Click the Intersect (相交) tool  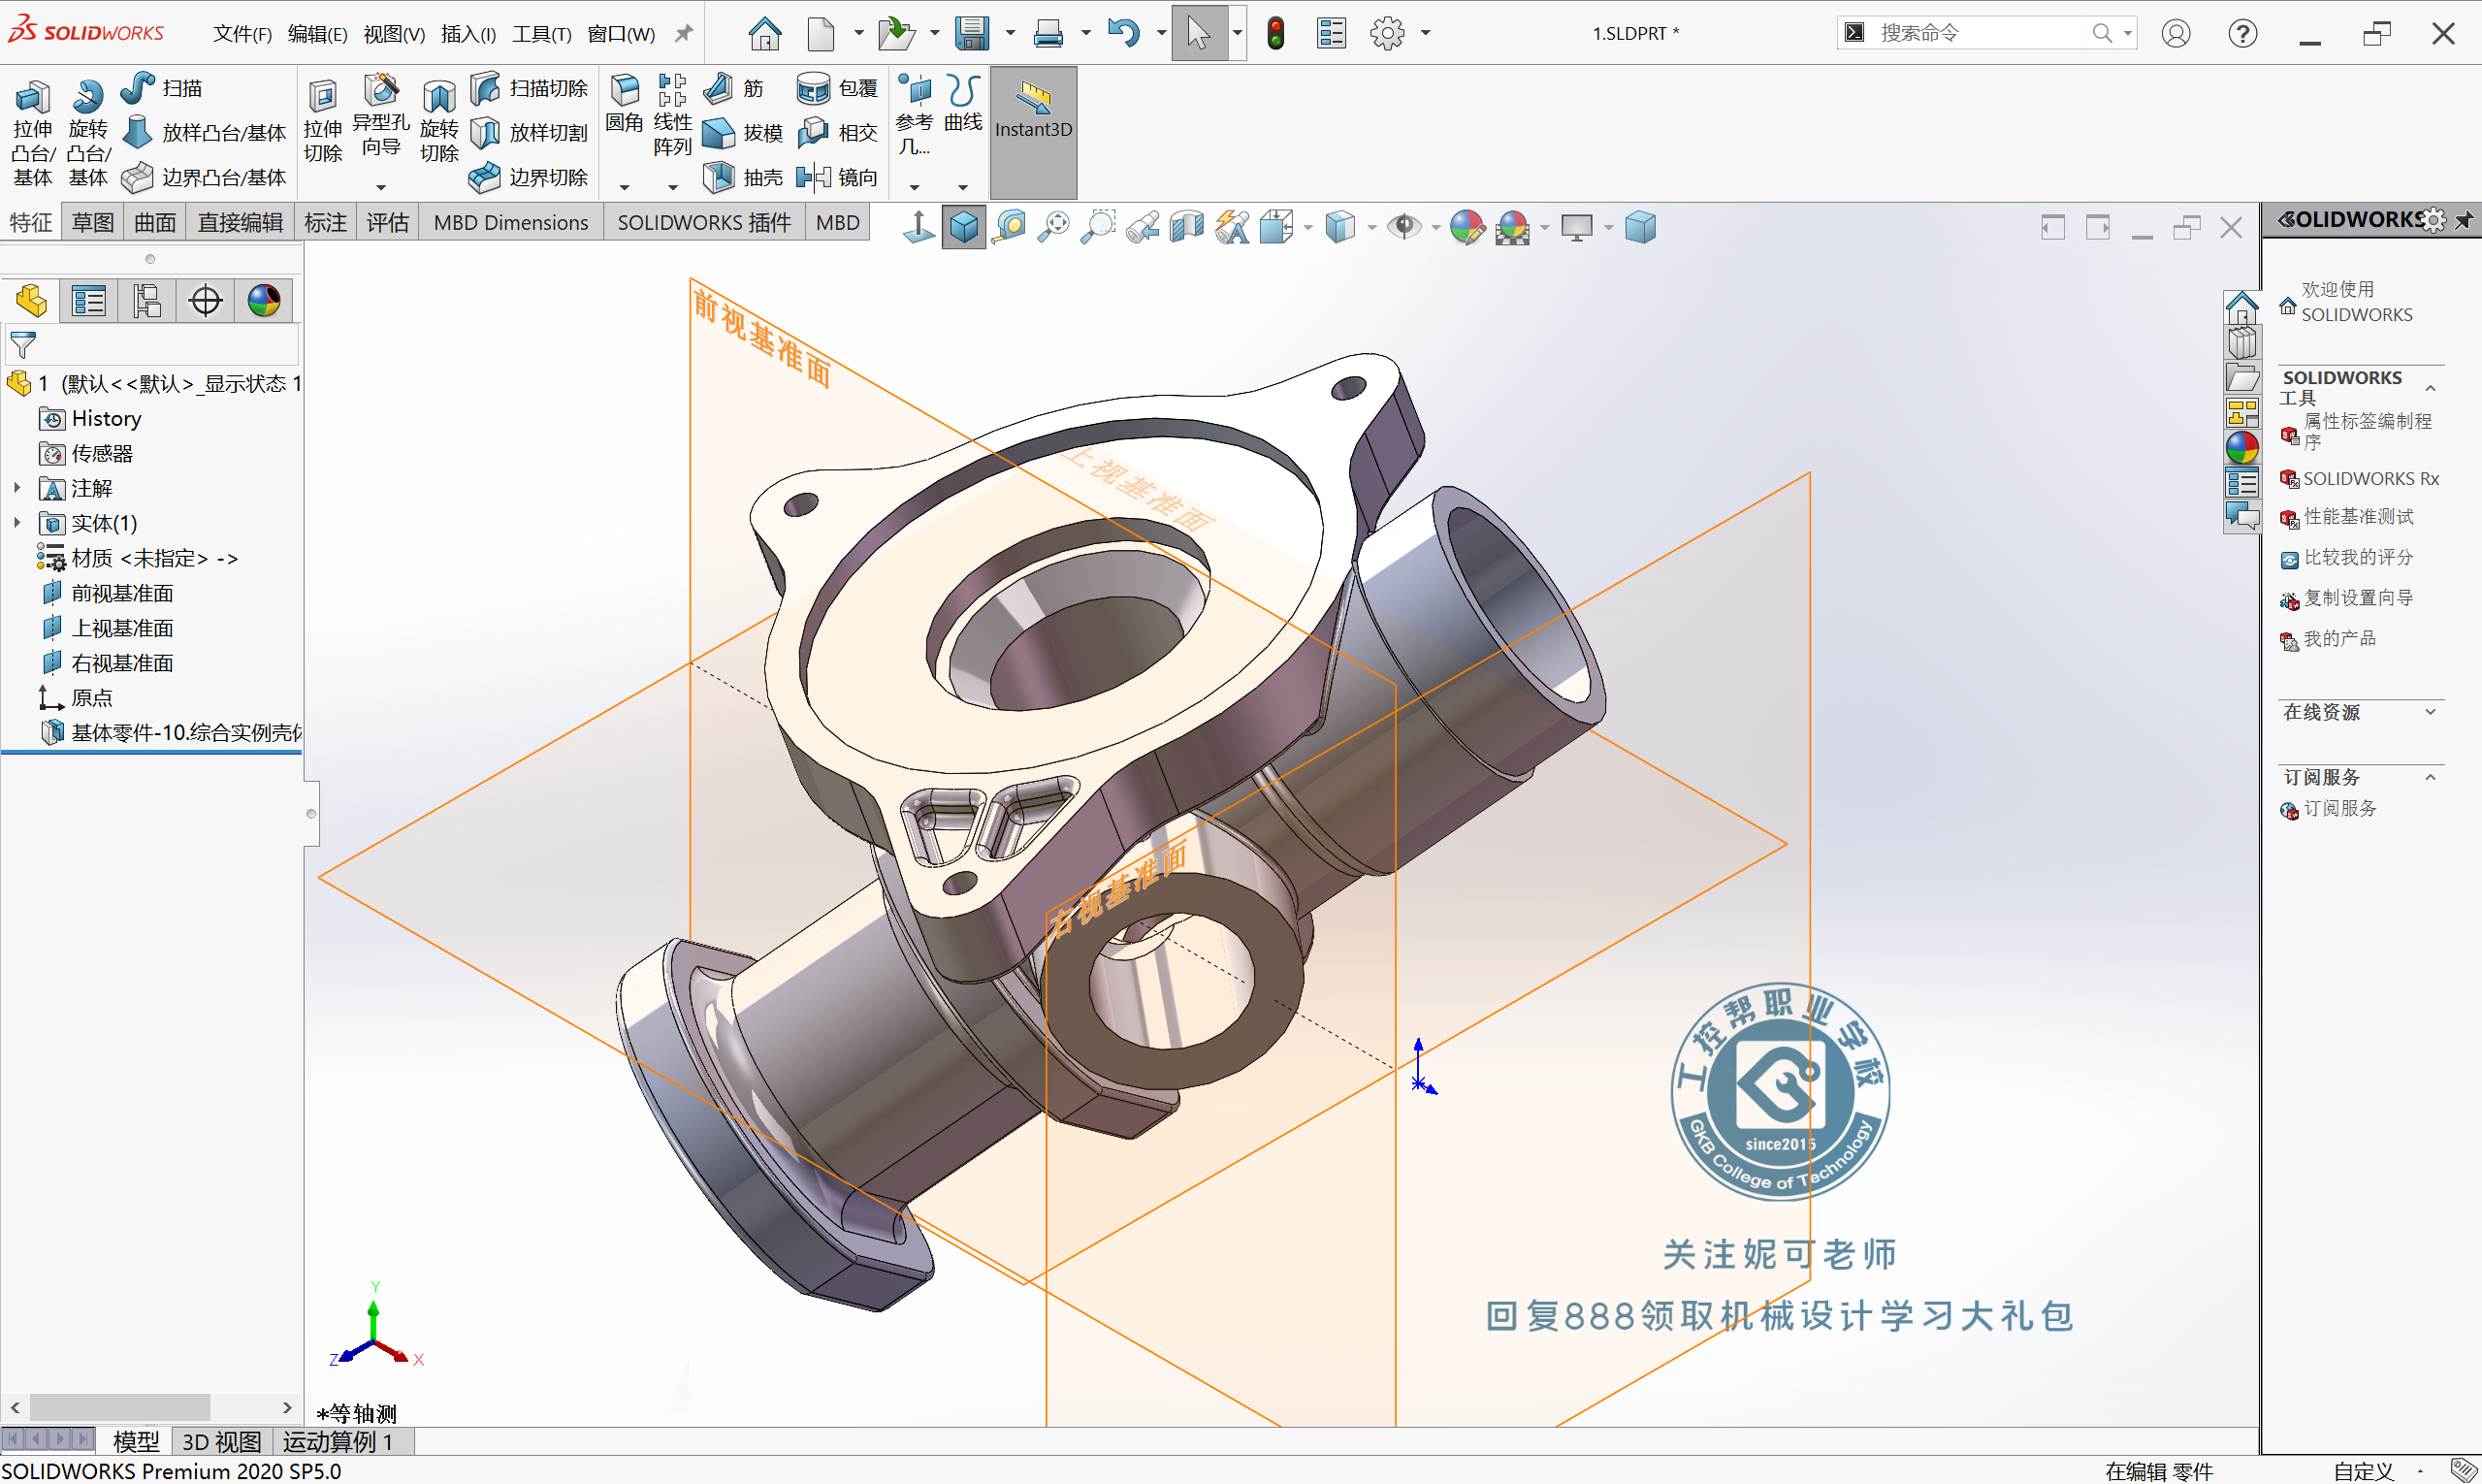(837, 132)
